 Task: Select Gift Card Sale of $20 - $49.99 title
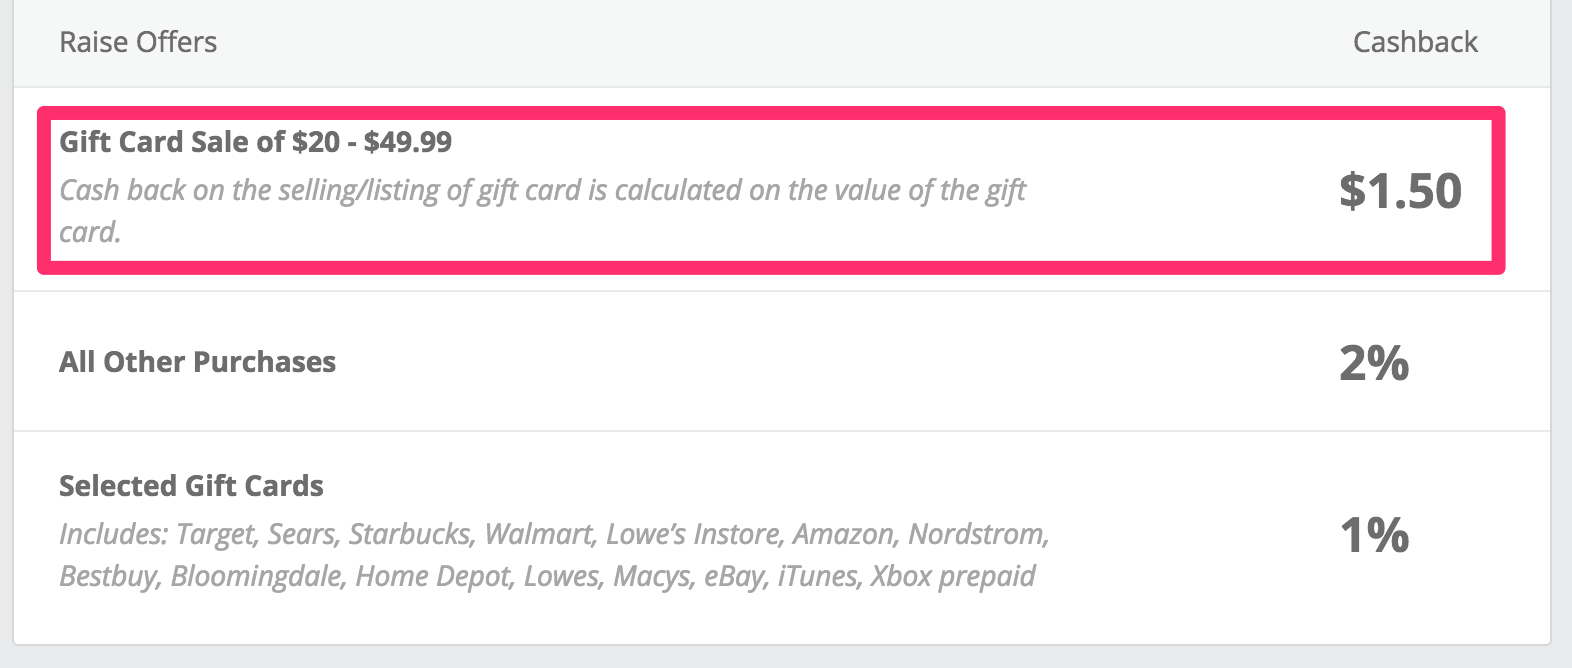coord(255,142)
